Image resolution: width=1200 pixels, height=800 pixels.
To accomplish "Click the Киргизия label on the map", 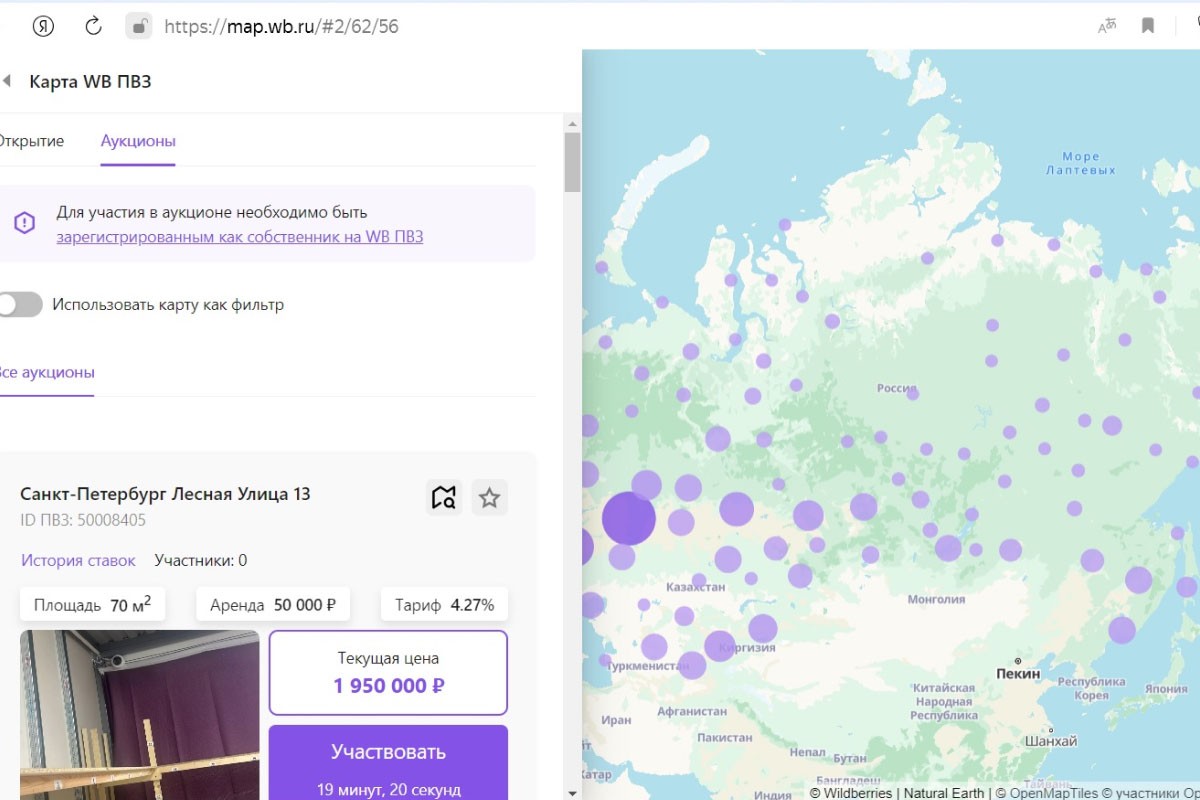I will 748,647.
